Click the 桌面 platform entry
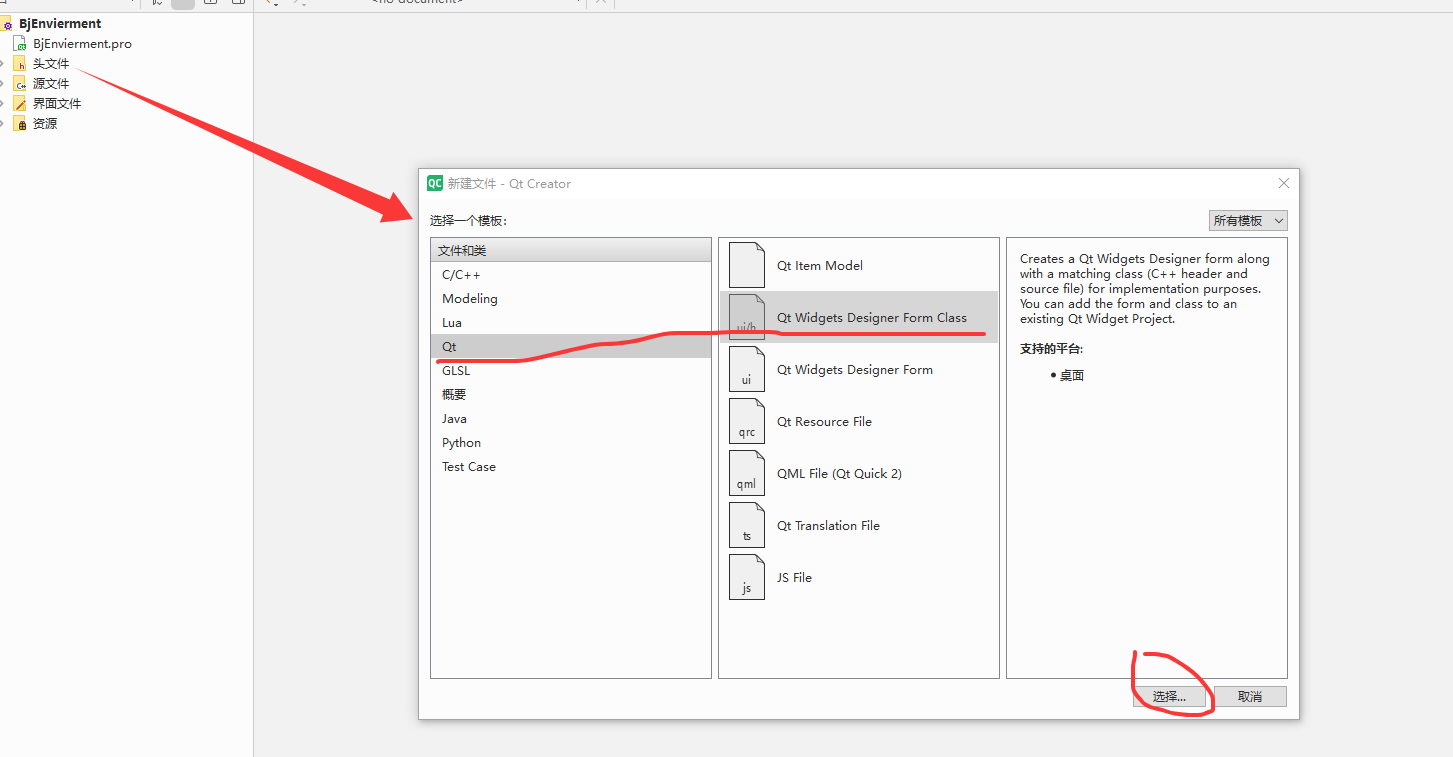Image resolution: width=1453 pixels, height=757 pixels. 1072,376
